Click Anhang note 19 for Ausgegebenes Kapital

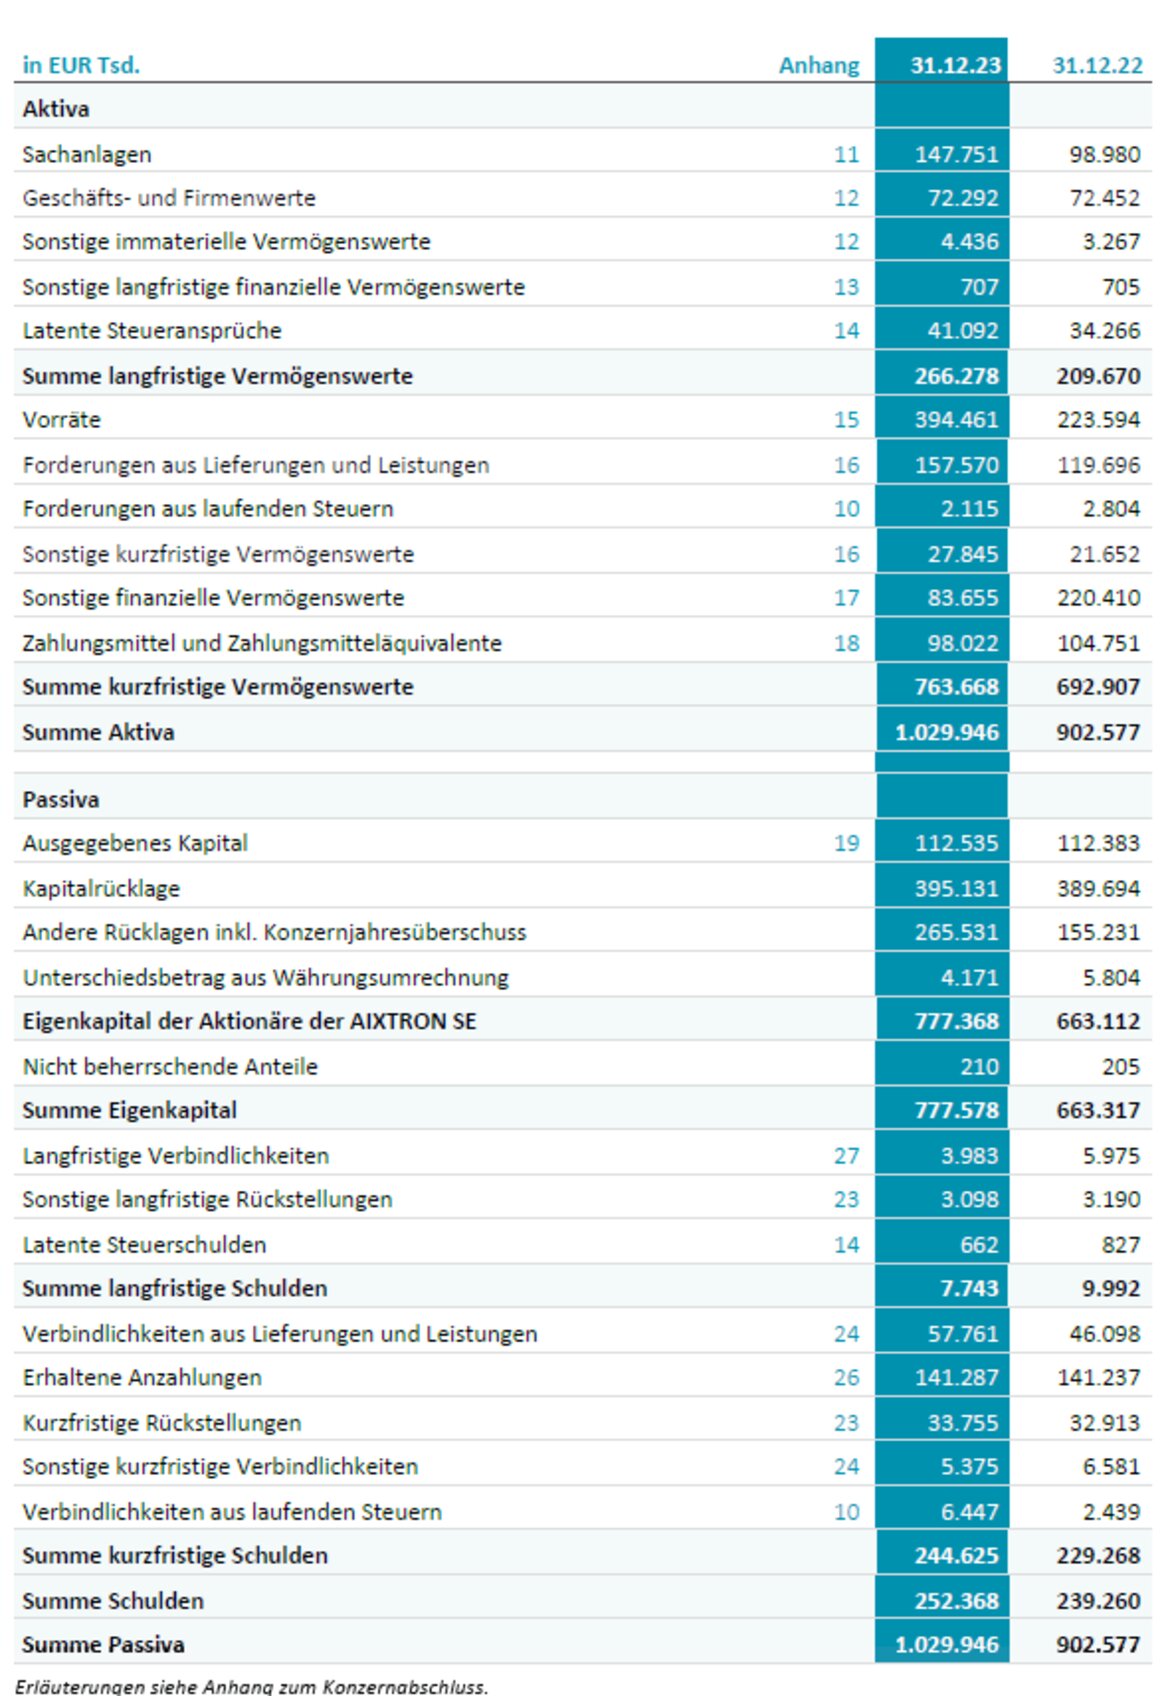(846, 843)
